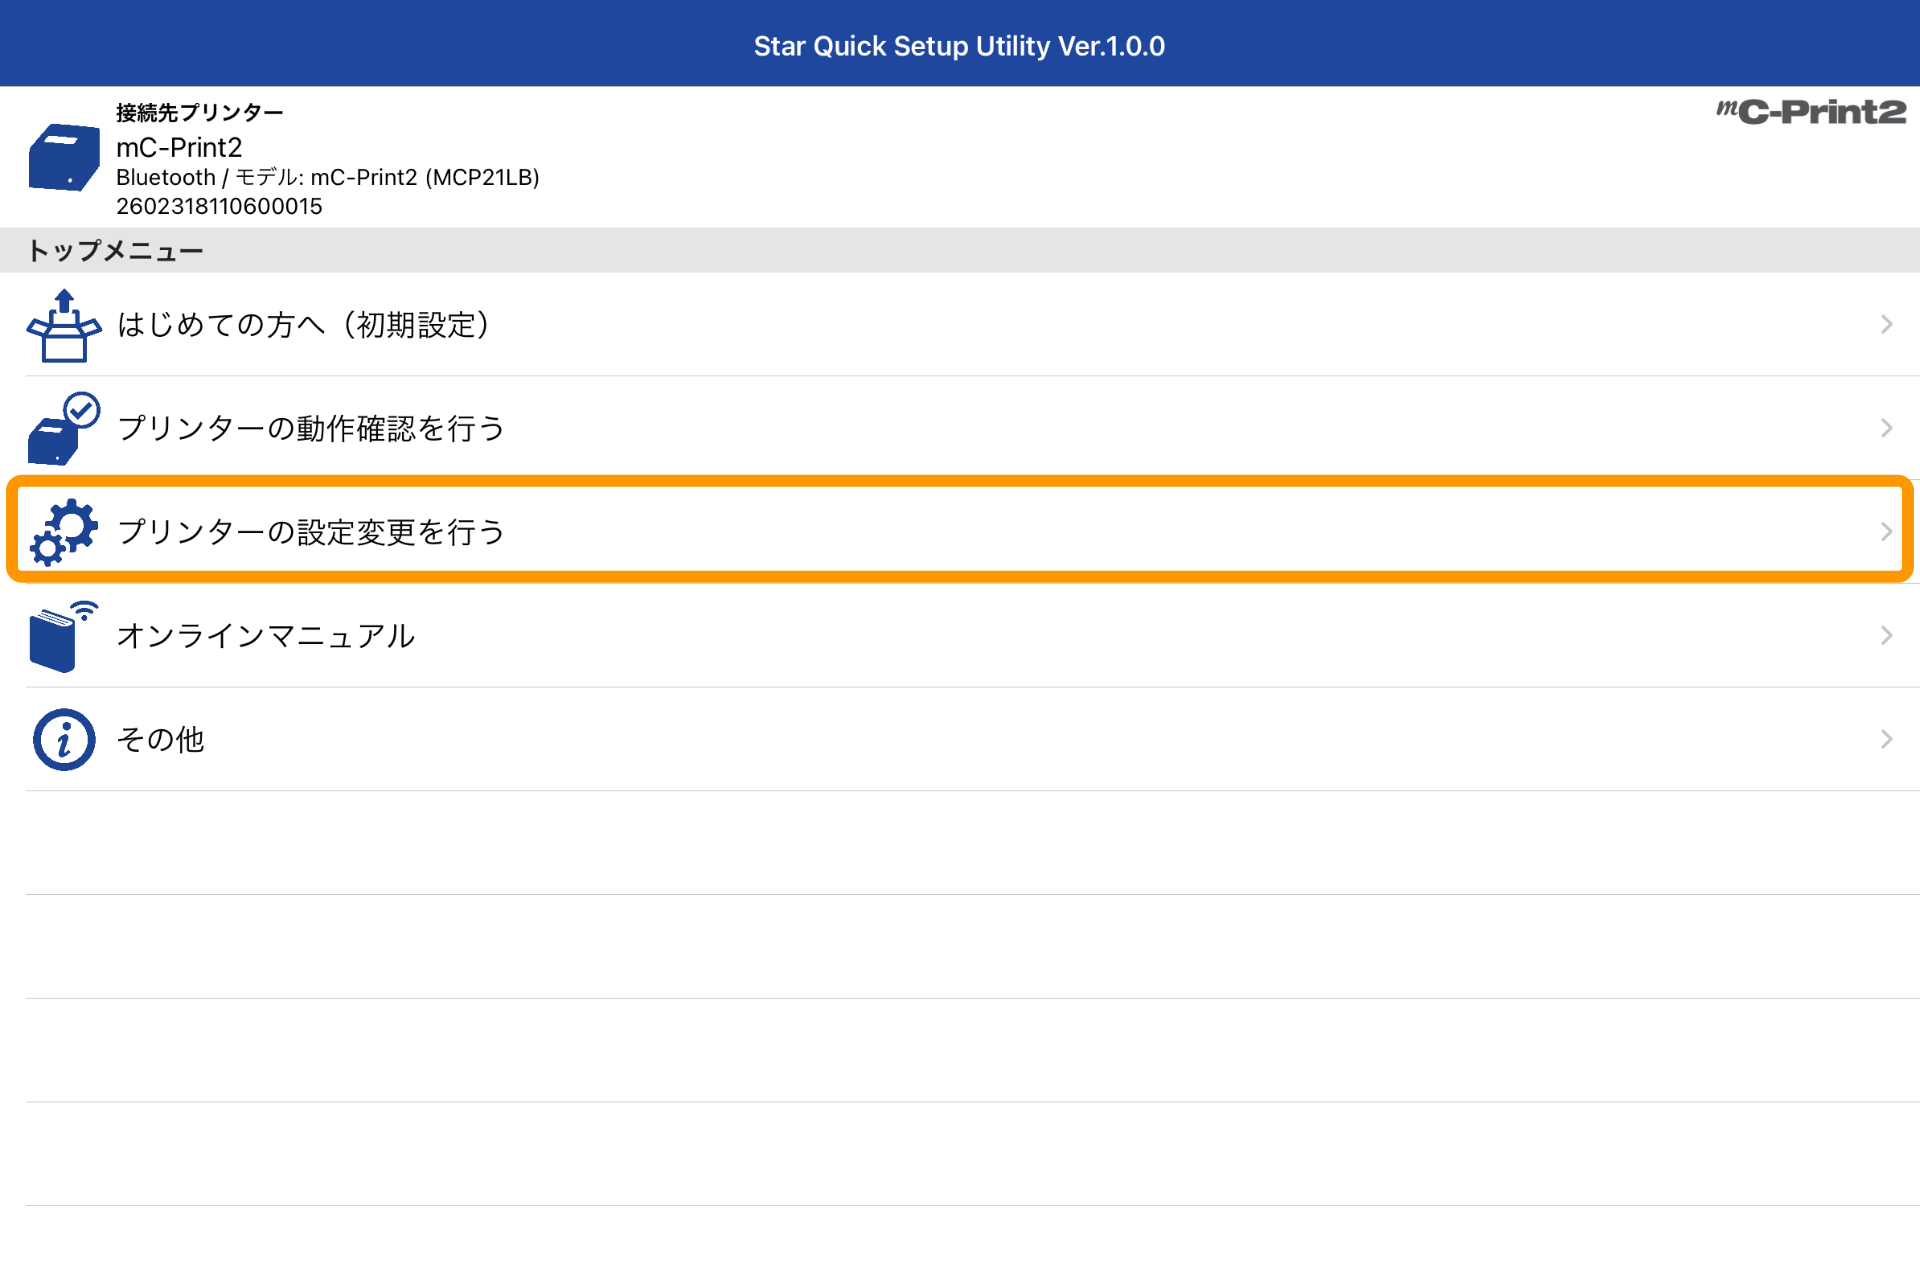Image resolution: width=1920 pixels, height=1280 pixels.
Task: Click the mC-Print2 logo at top right
Action: coord(1810,112)
